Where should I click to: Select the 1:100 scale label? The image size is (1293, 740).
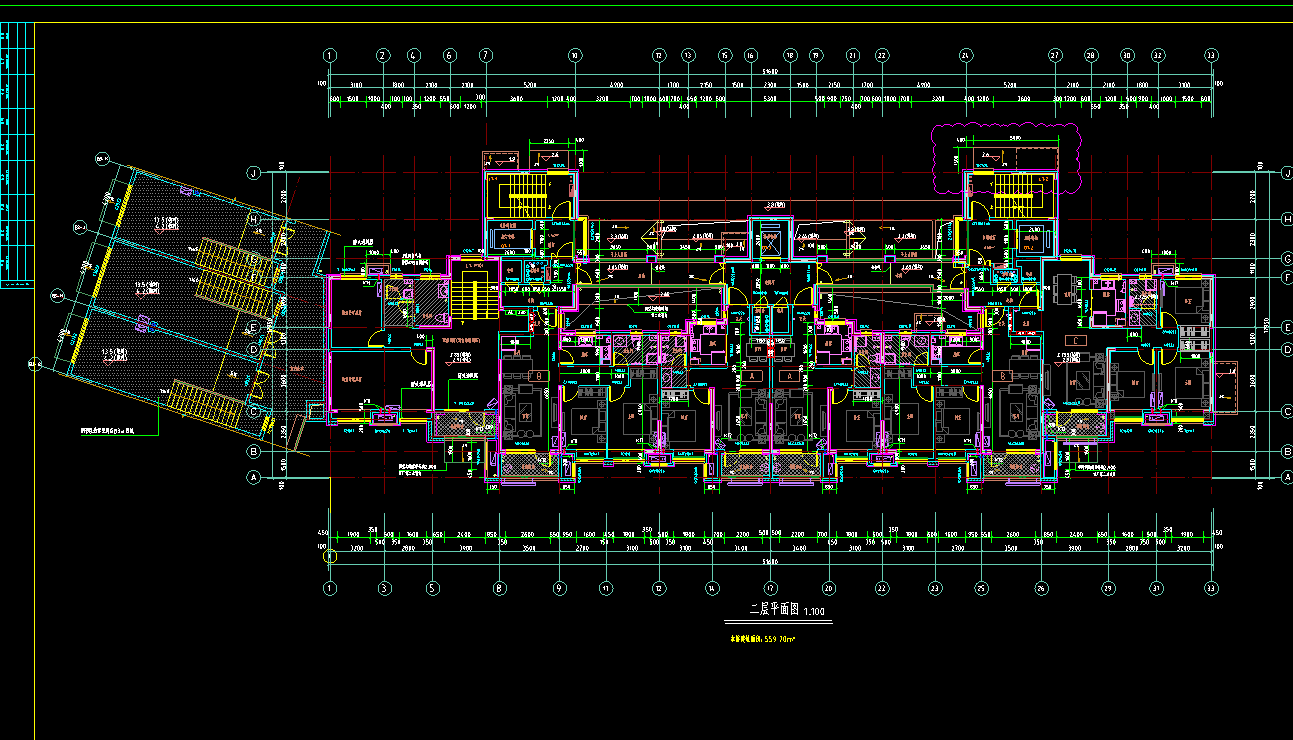click(815, 611)
